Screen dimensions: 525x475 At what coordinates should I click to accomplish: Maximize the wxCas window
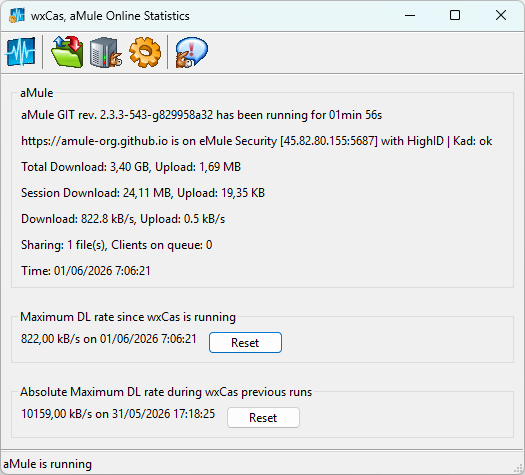click(x=455, y=15)
